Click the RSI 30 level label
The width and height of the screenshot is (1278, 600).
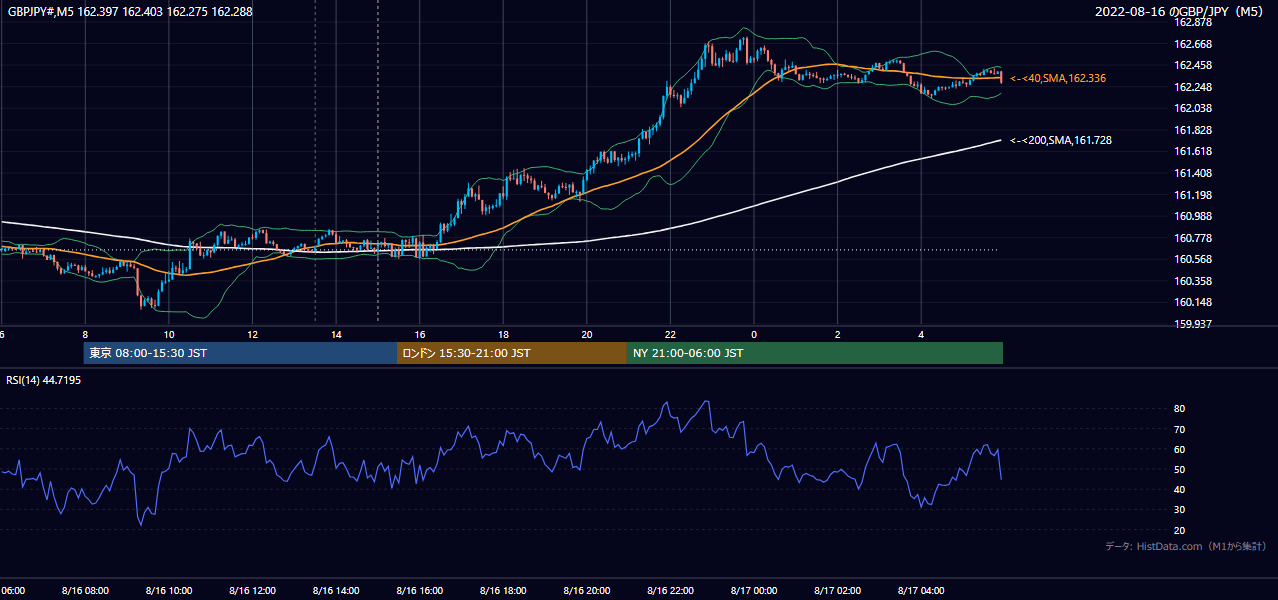click(x=1179, y=510)
